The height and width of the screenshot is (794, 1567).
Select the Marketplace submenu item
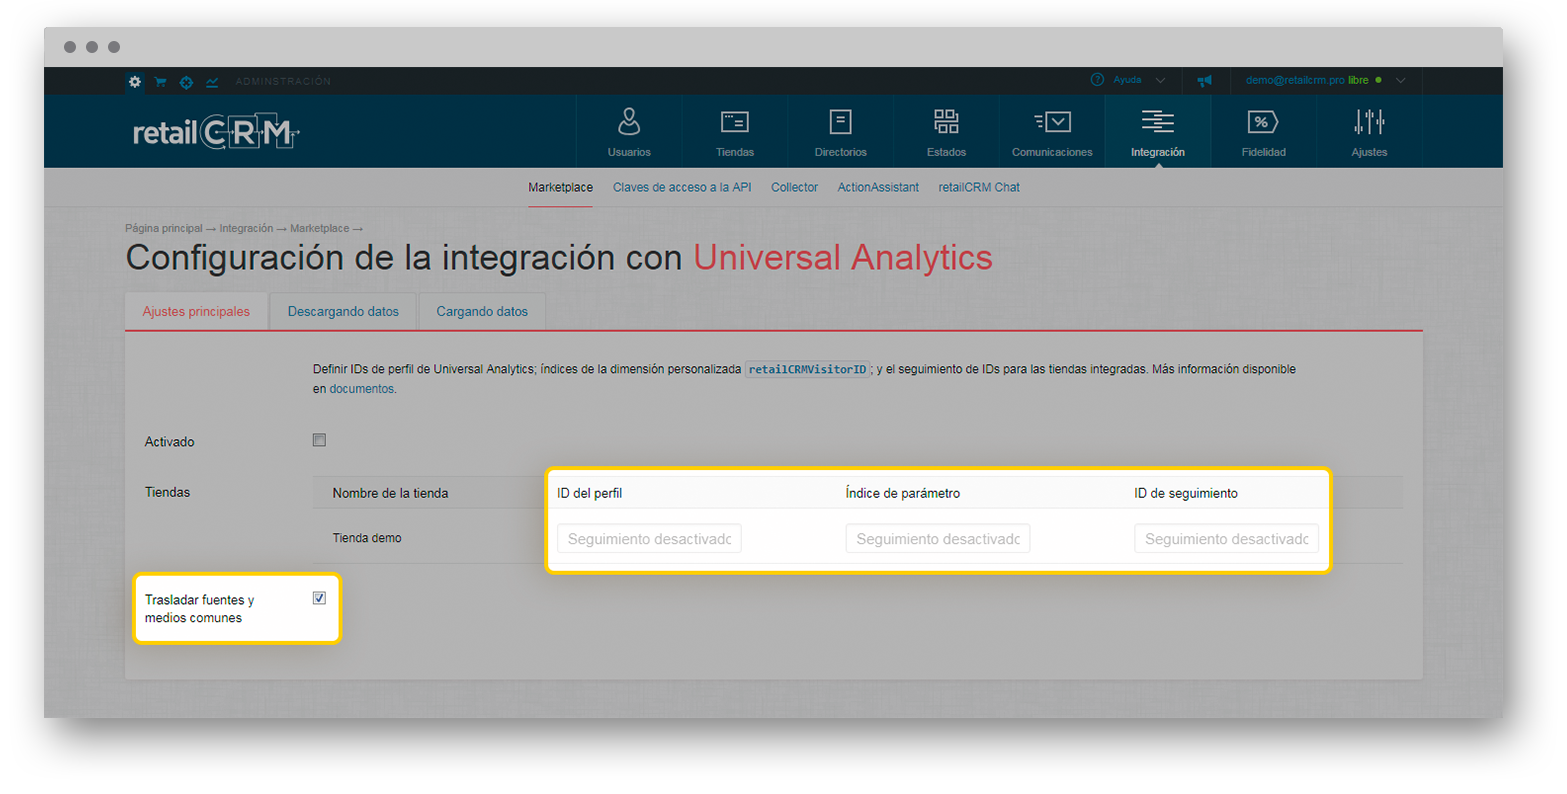(560, 188)
